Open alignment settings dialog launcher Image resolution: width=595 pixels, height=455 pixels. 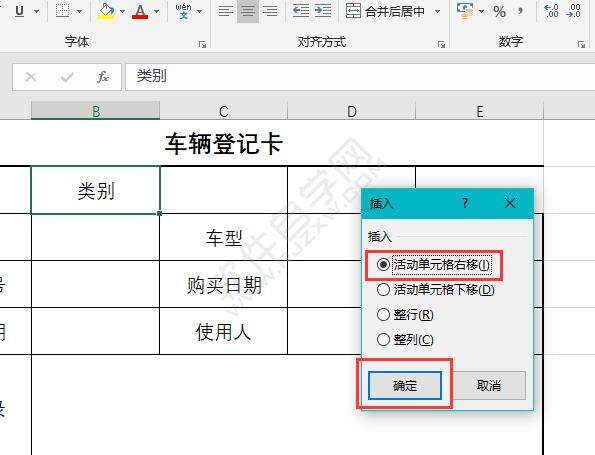tap(441, 44)
